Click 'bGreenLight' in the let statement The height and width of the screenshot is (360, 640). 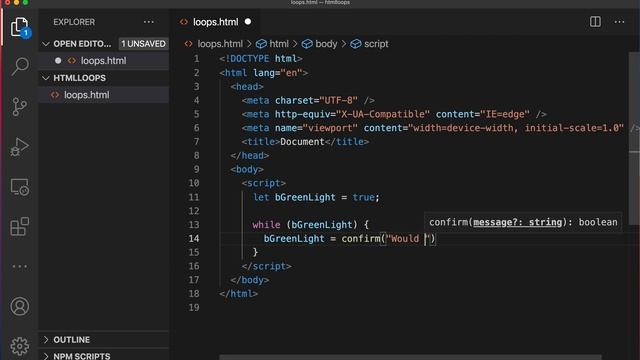(305, 197)
